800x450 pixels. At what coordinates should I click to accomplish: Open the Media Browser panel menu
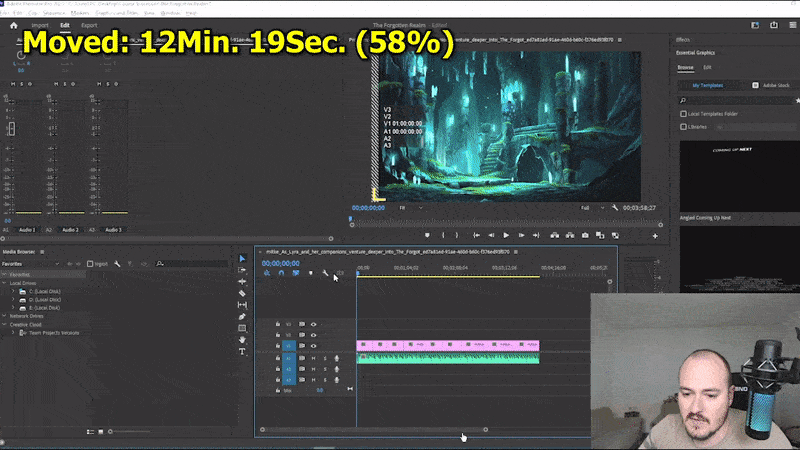tap(42, 252)
